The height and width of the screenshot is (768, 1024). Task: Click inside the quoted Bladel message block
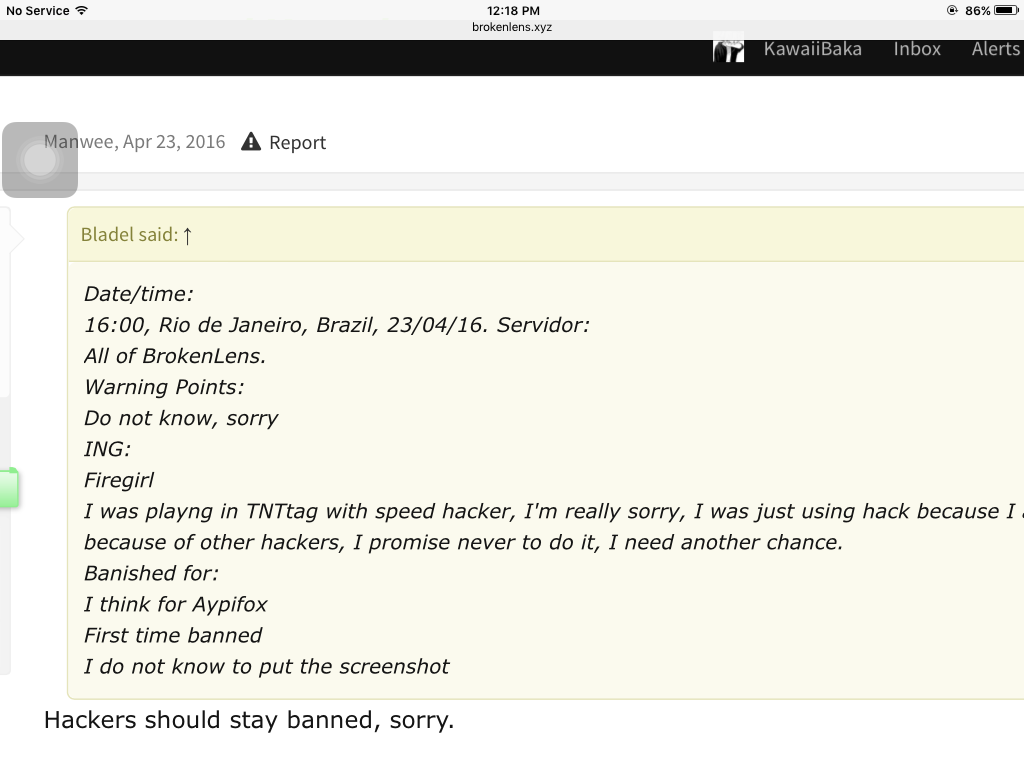pos(546,480)
